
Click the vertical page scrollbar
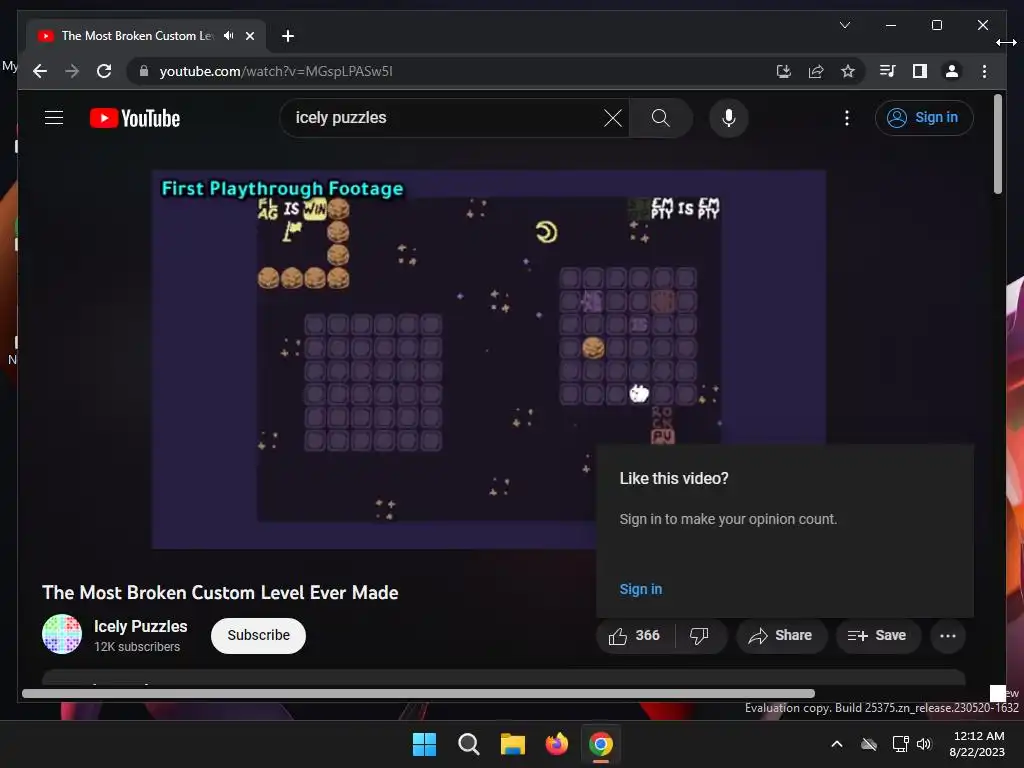click(x=997, y=144)
